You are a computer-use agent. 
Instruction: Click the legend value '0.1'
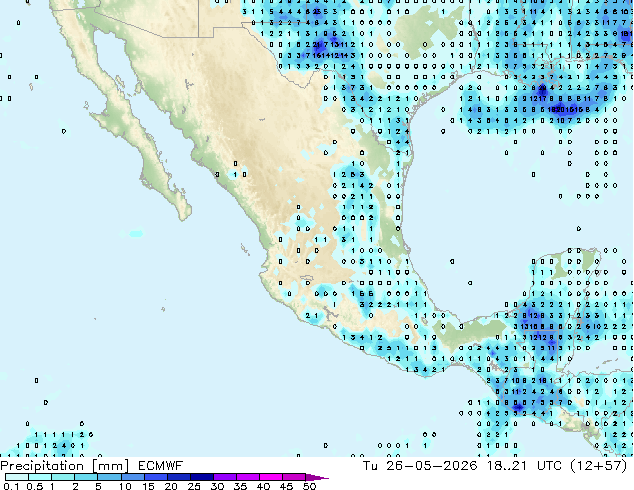click(x=11, y=486)
